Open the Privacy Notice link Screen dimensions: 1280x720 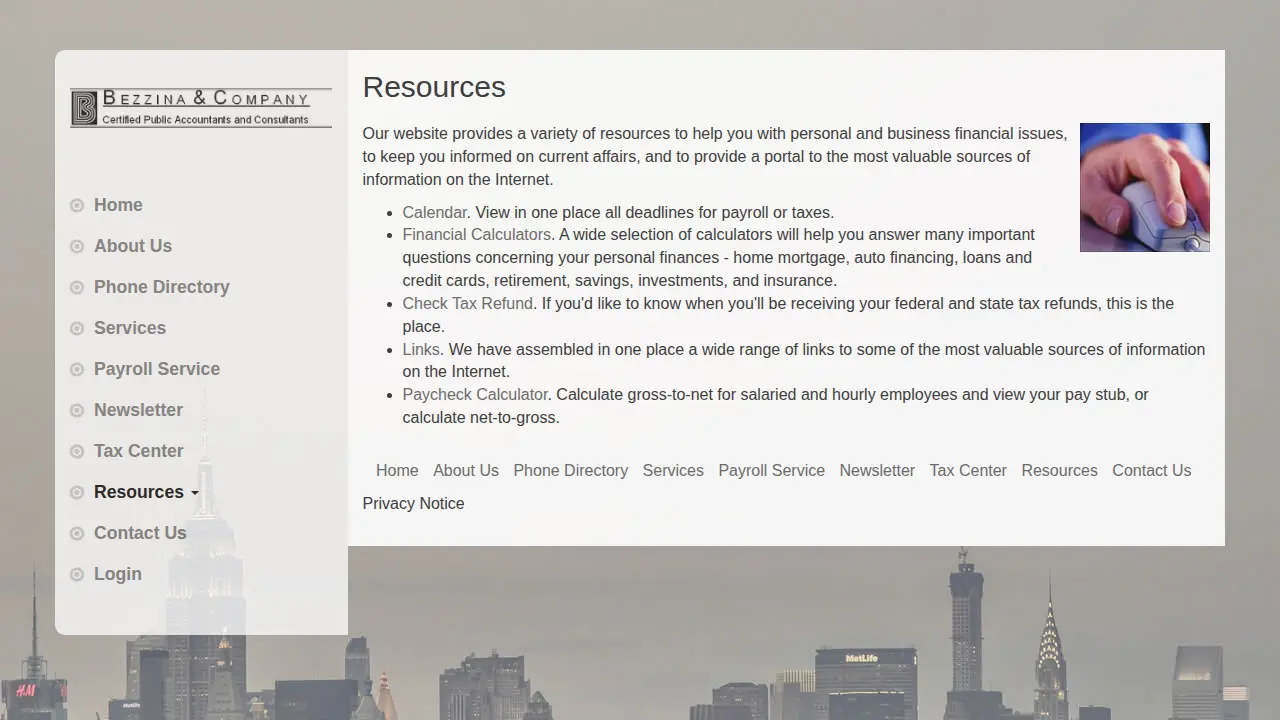tap(413, 503)
